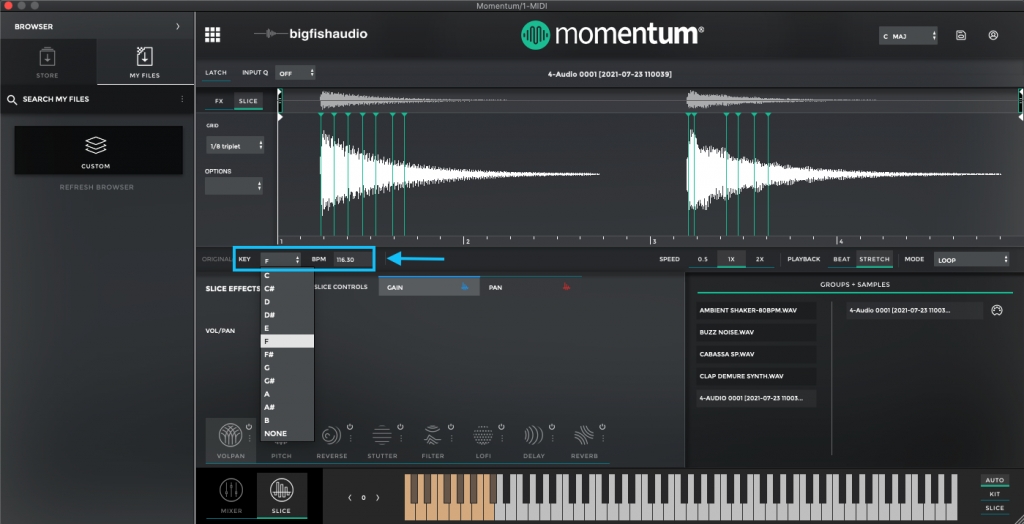Click the octave down arrow left of 0
The width and height of the screenshot is (1024, 524).
click(350, 498)
